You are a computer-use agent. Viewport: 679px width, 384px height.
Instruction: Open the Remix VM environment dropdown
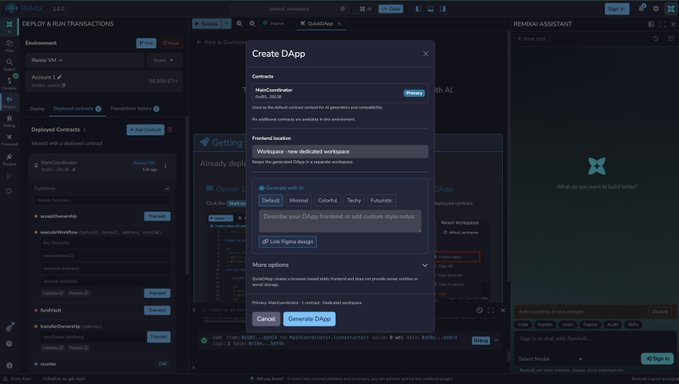(x=84, y=60)
